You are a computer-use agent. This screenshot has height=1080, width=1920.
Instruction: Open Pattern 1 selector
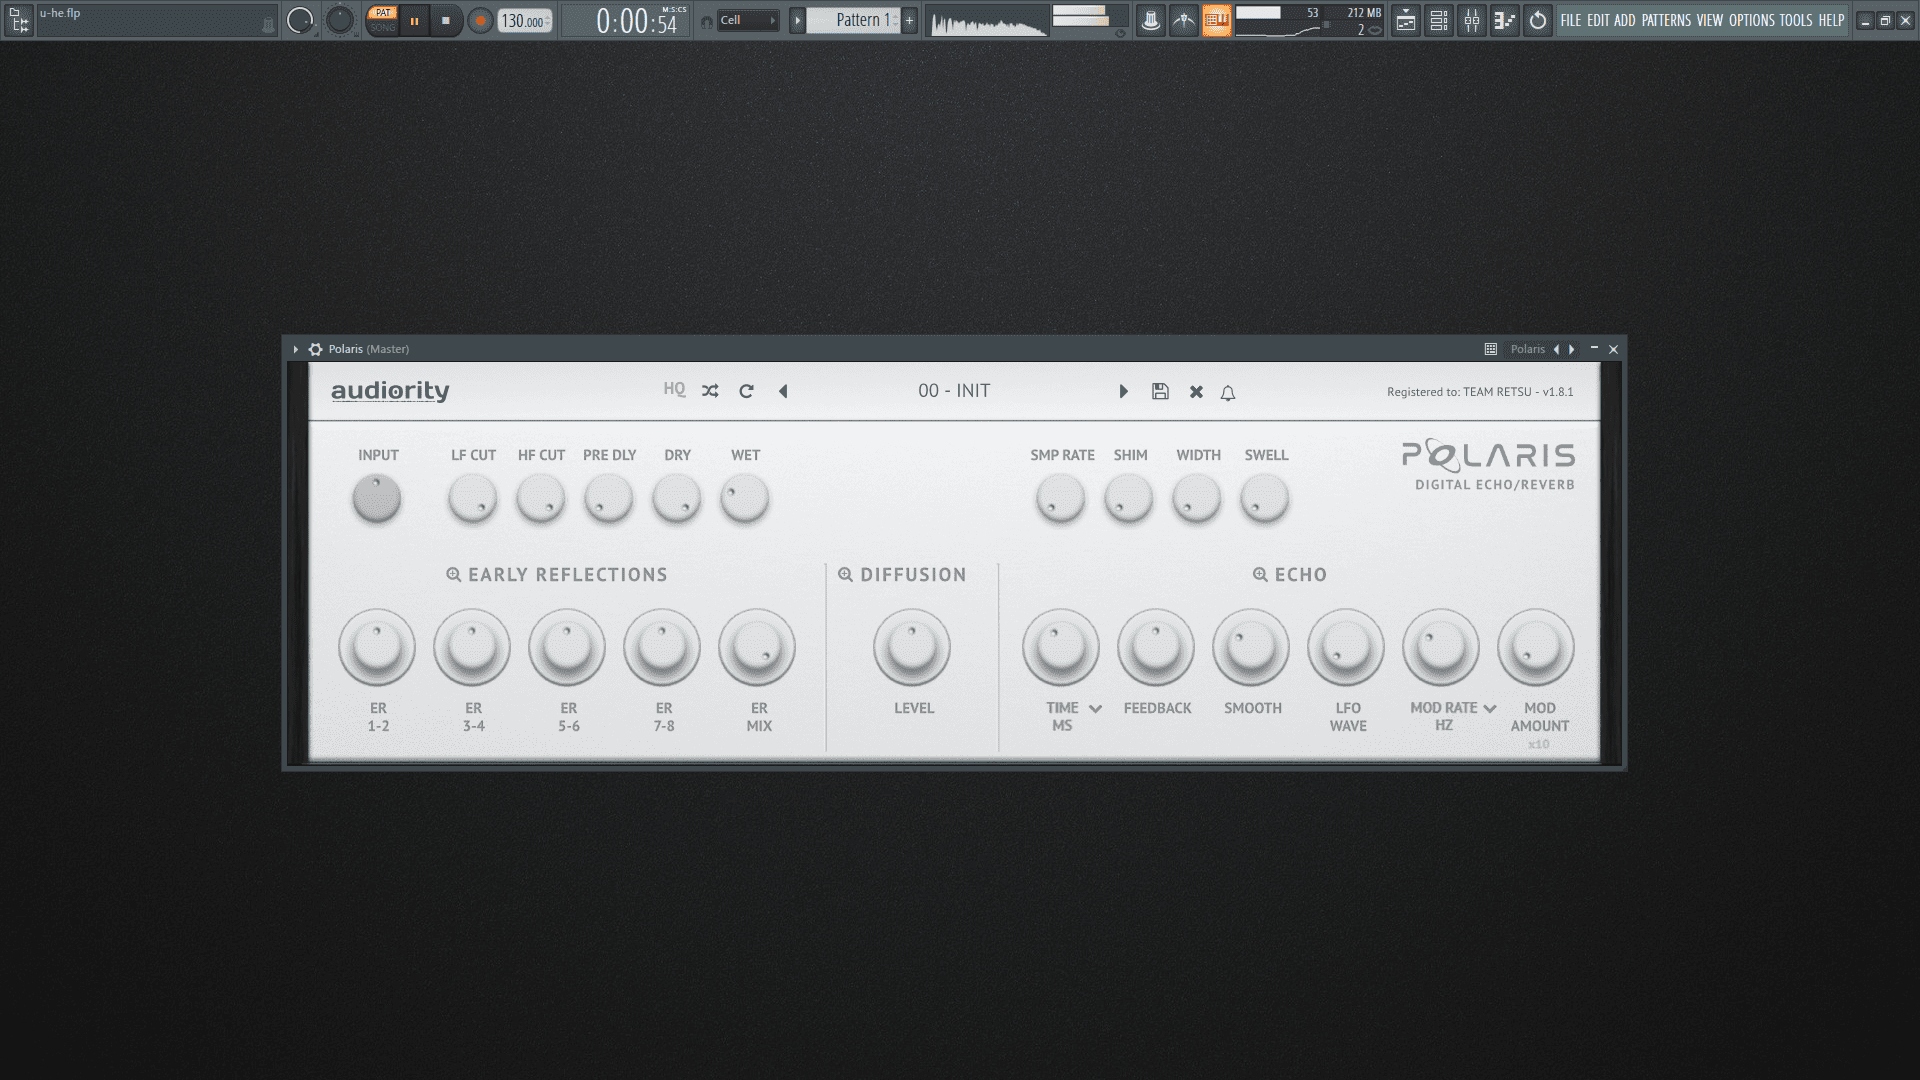(854, 20)
